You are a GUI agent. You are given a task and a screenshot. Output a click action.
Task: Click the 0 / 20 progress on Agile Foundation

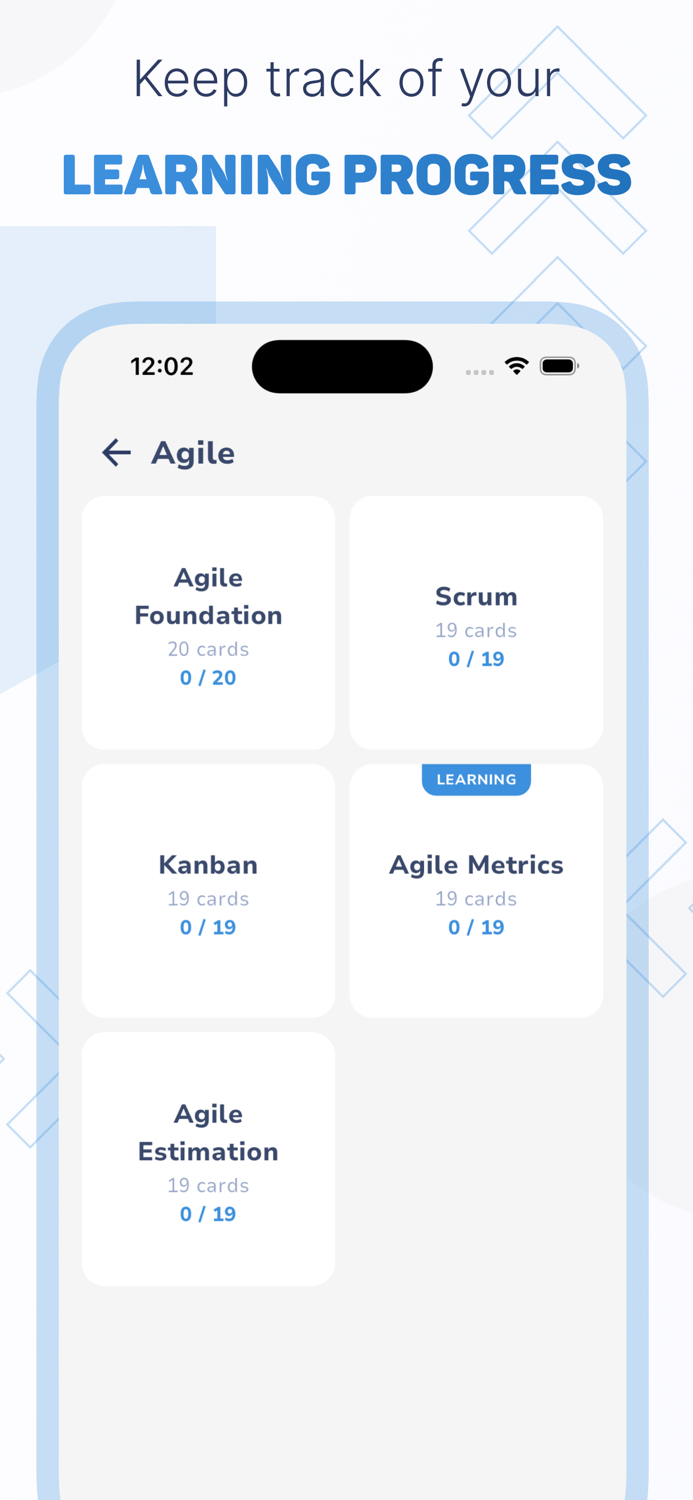click(x=208, y=677)
